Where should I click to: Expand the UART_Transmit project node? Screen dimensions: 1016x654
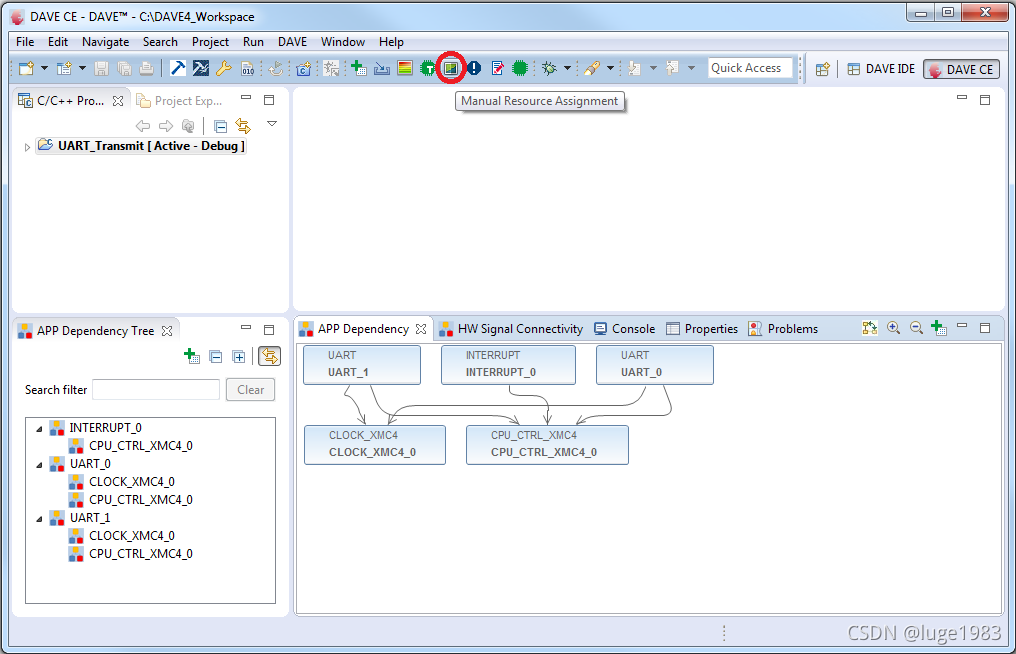27,147
